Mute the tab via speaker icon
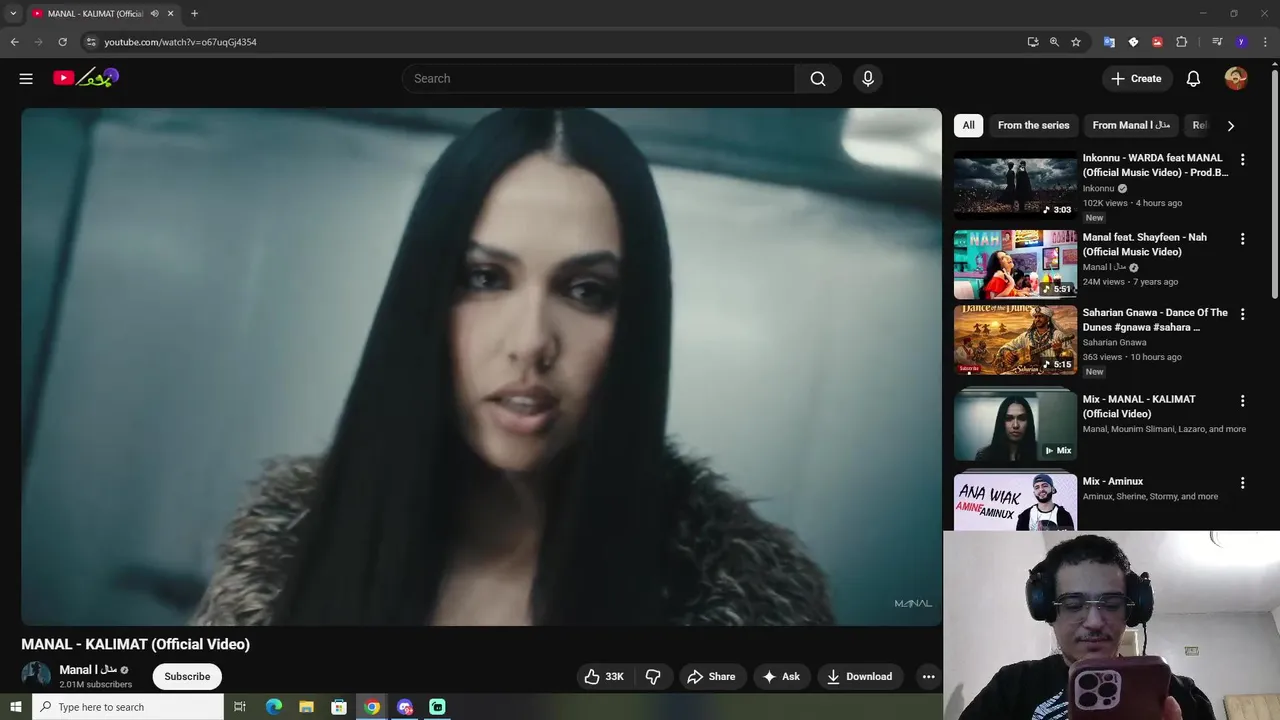 point(154,13)
